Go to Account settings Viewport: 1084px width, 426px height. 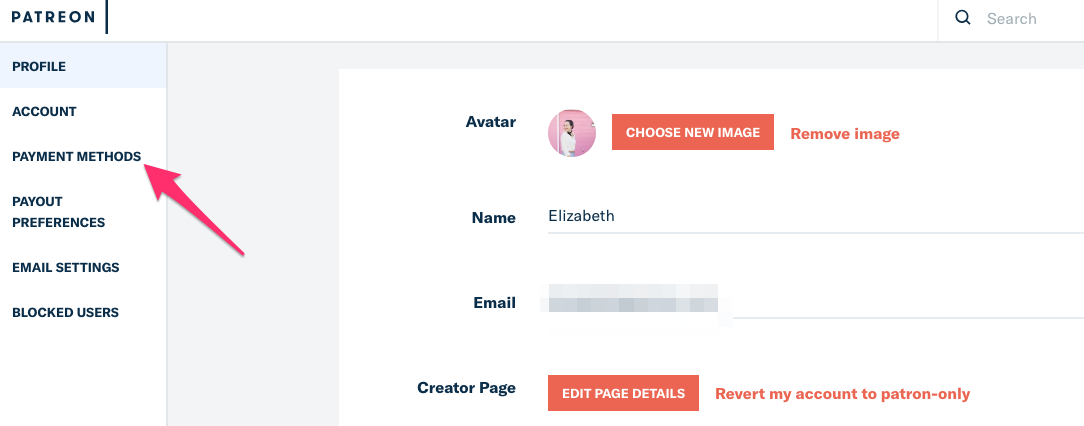coord(44,111)
